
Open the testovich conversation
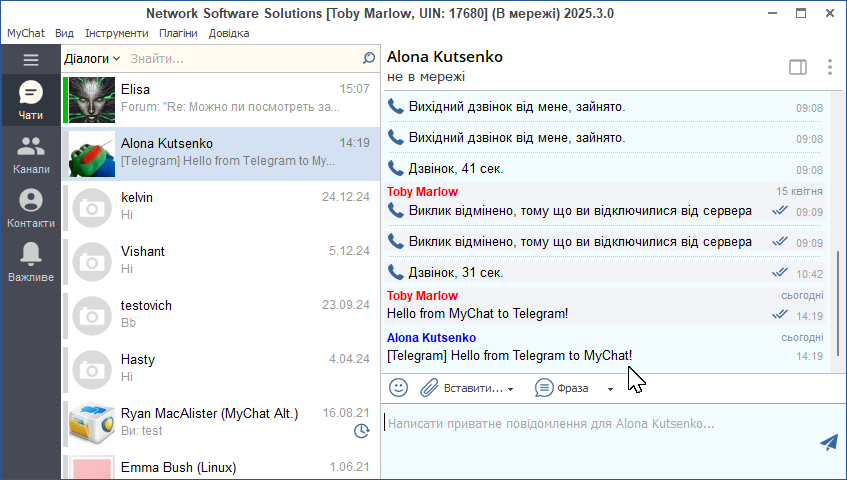click(x=221, y=316)
